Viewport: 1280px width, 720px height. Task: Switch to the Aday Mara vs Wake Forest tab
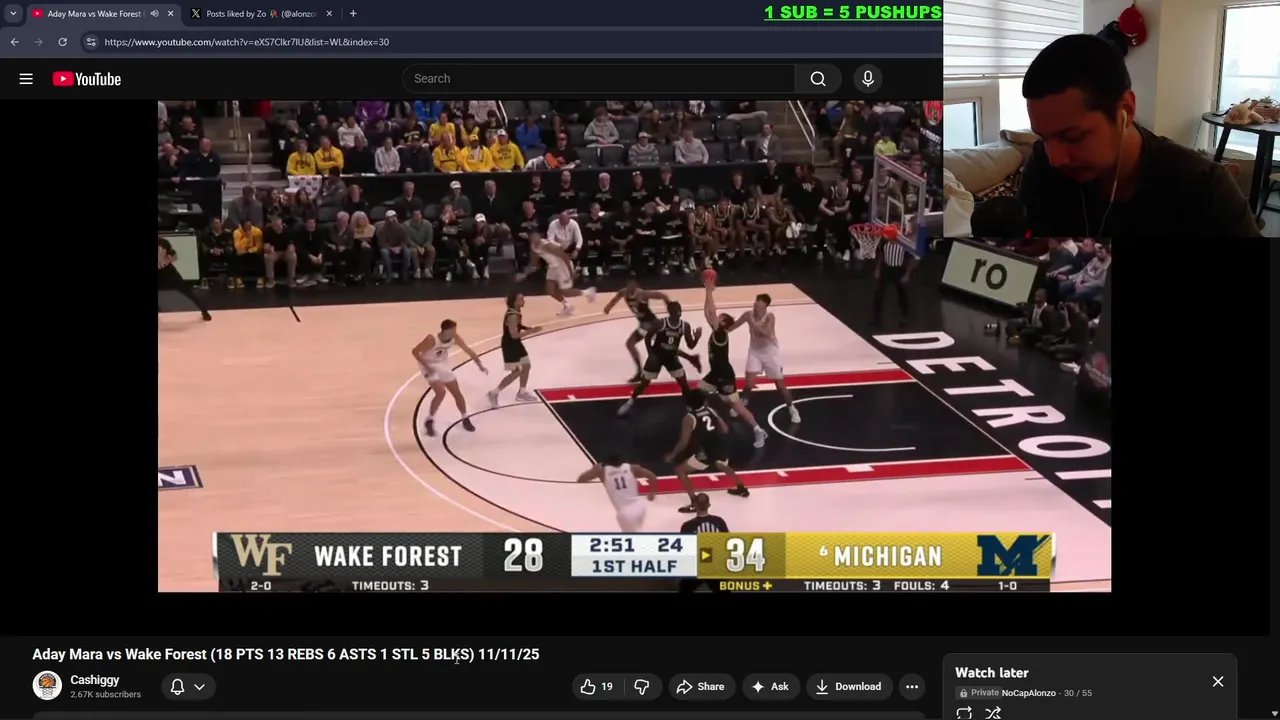(x=94, y=14)
